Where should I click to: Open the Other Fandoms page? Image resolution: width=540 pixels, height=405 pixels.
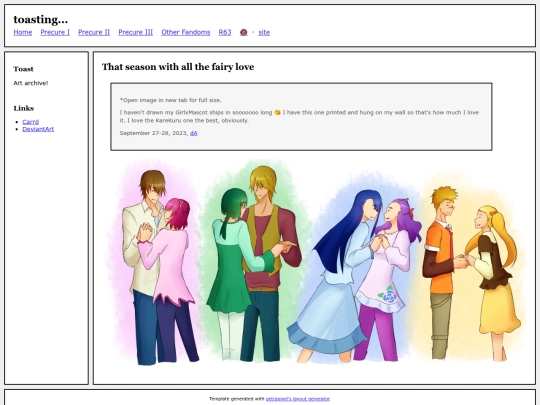click(x=186, y=32)
